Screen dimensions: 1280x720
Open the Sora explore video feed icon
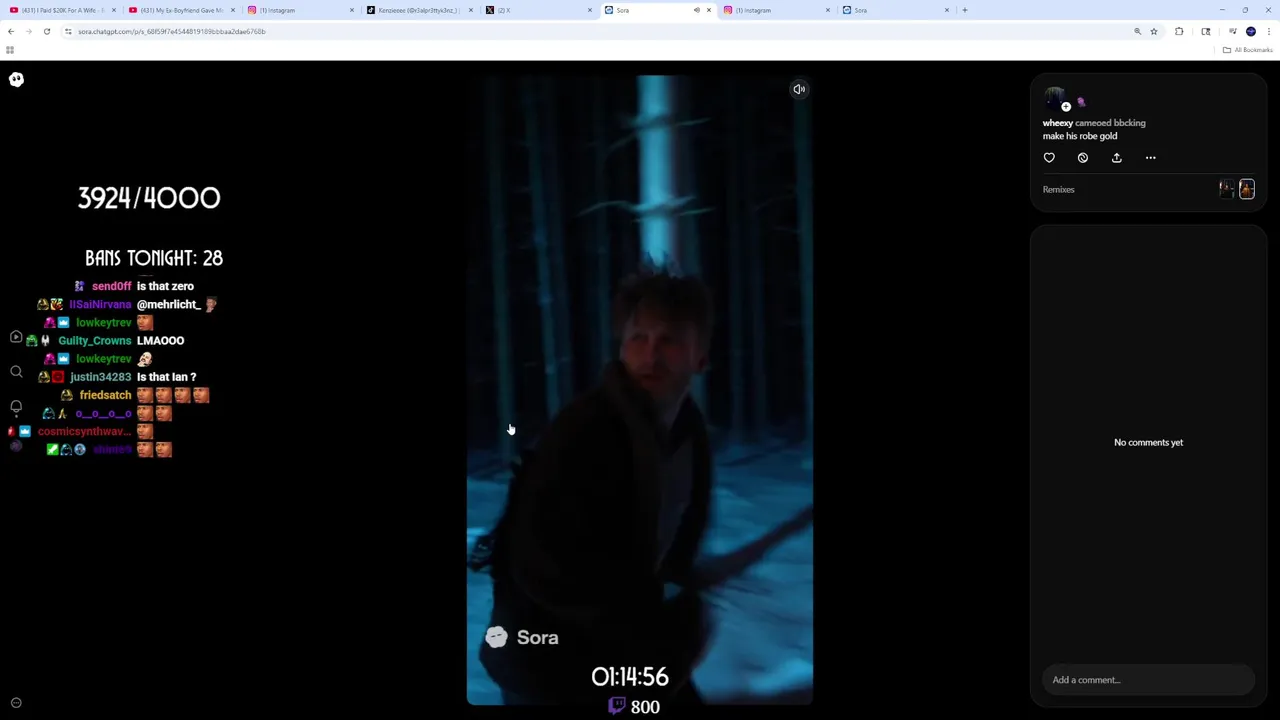(x=16, y=337)
